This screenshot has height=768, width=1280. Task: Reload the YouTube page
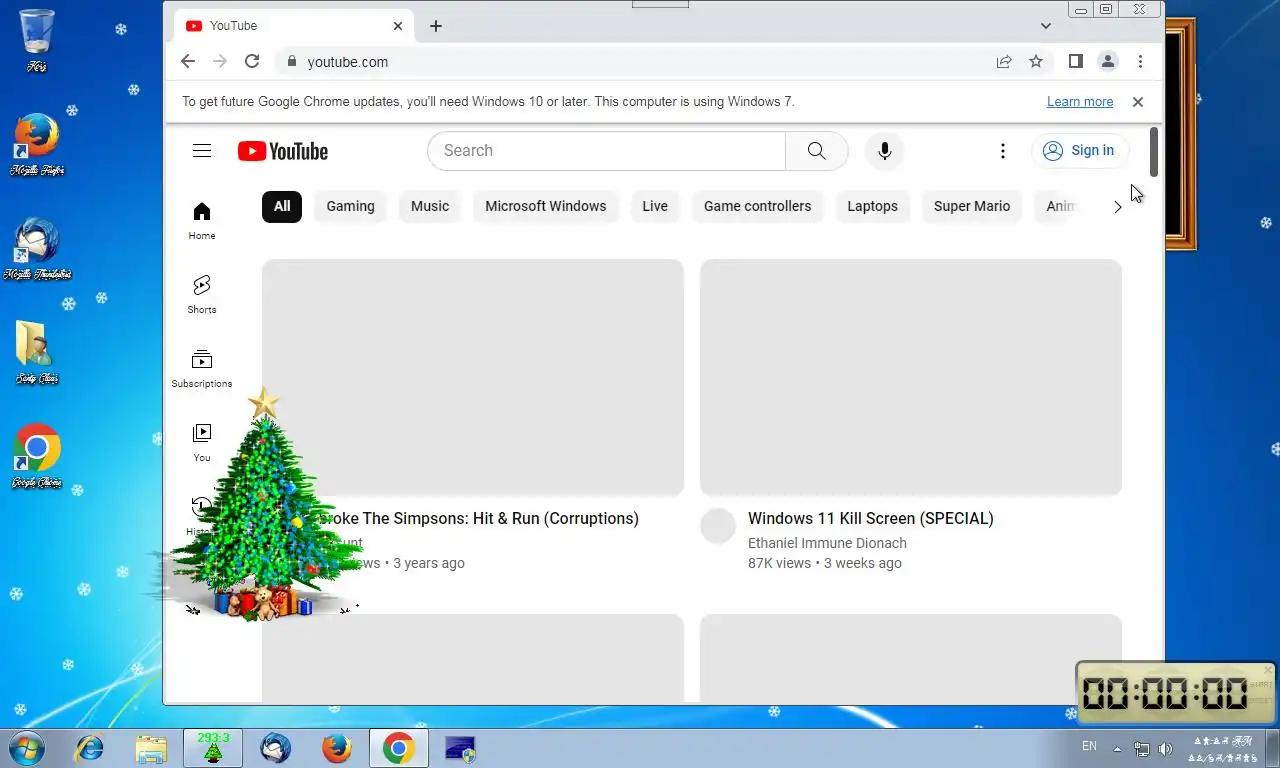252,61
